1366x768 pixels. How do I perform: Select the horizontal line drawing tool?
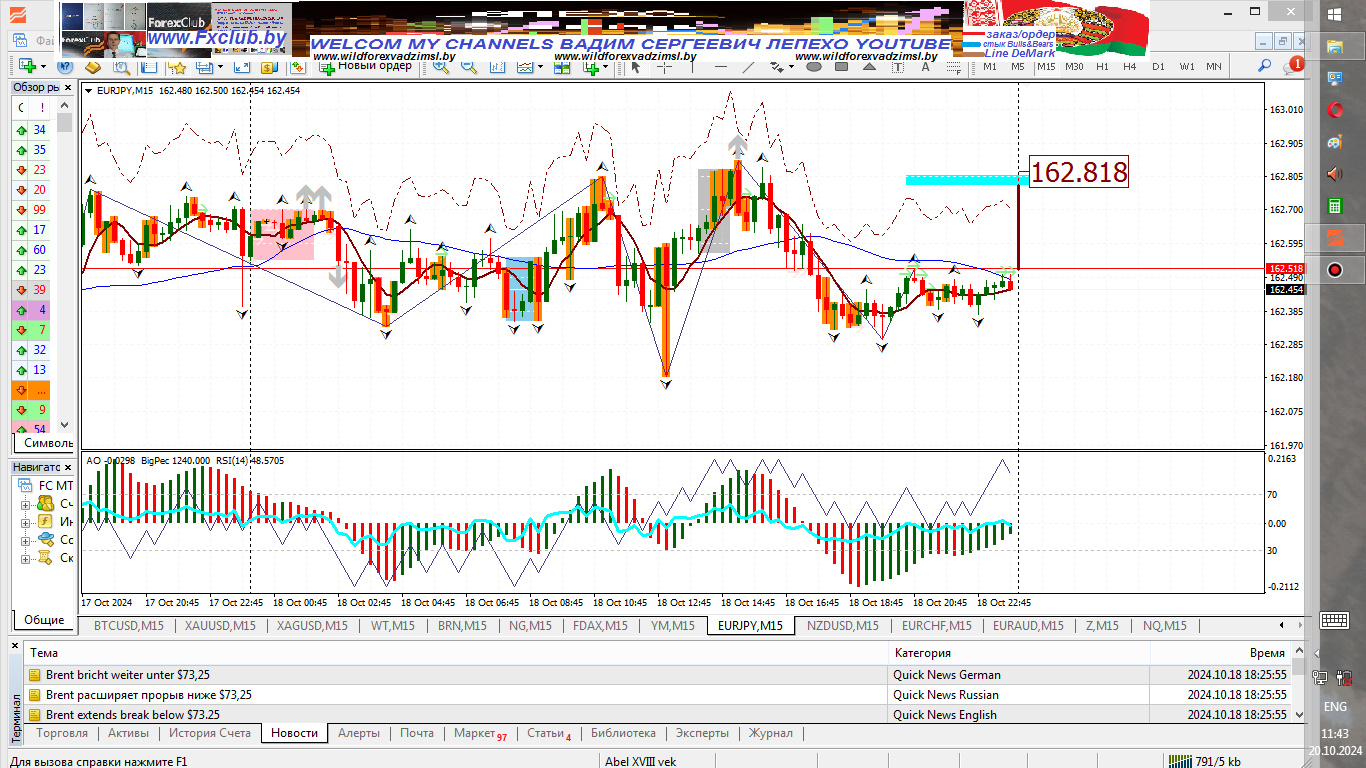tap(720, 67)
